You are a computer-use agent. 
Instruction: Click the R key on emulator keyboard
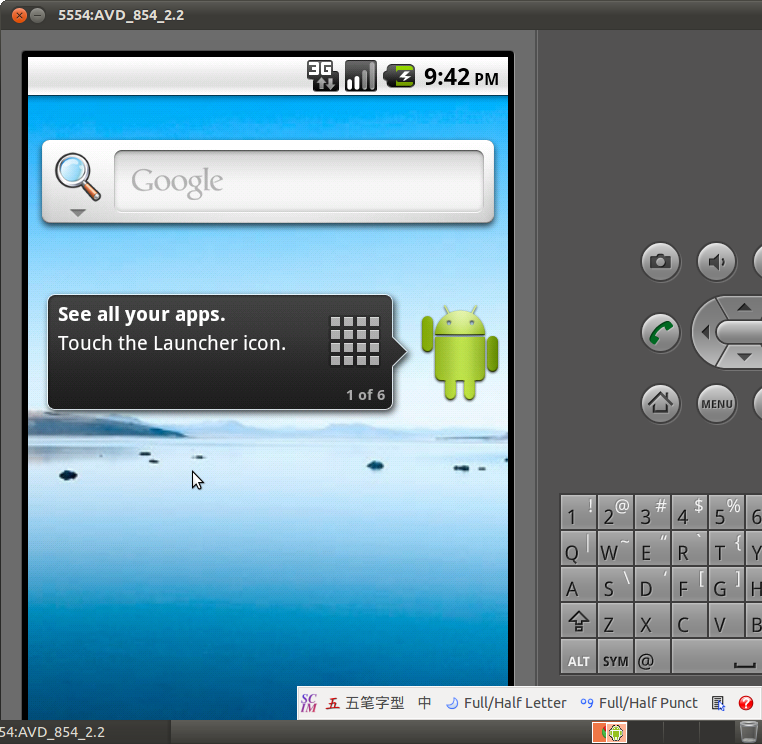click(689, 548)
